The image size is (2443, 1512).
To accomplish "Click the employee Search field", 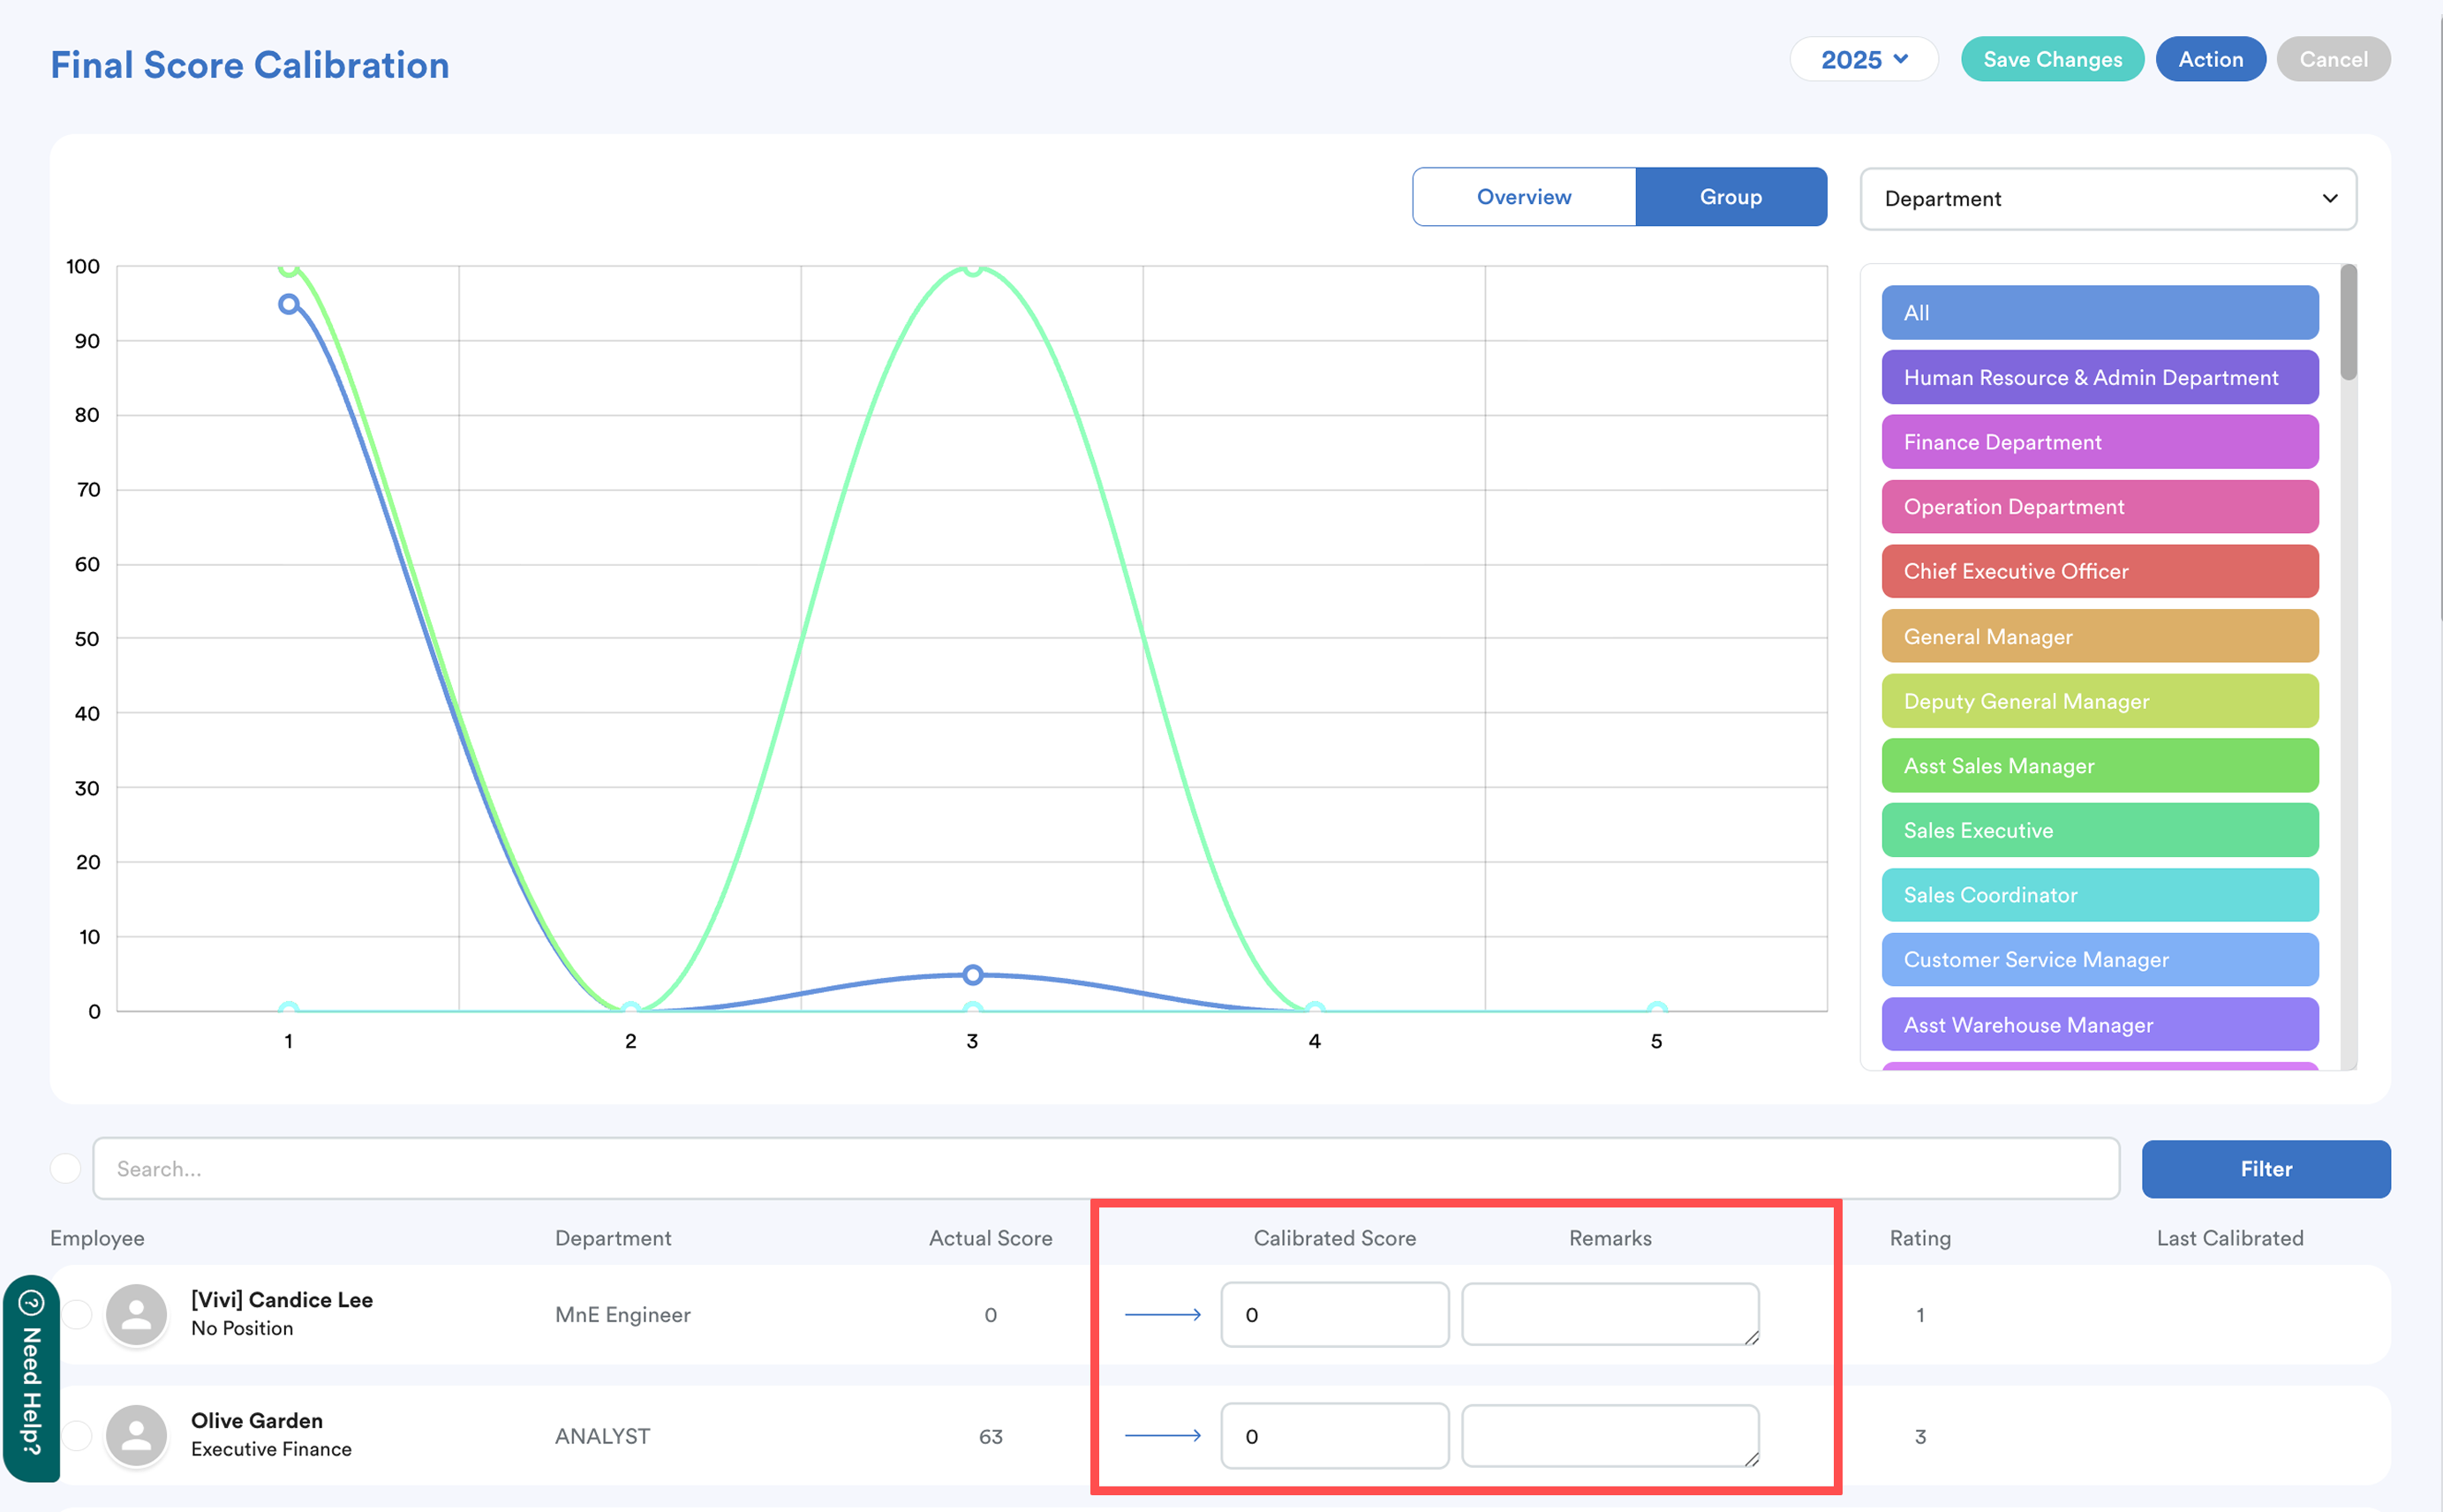I will tap(1104, 1167).
